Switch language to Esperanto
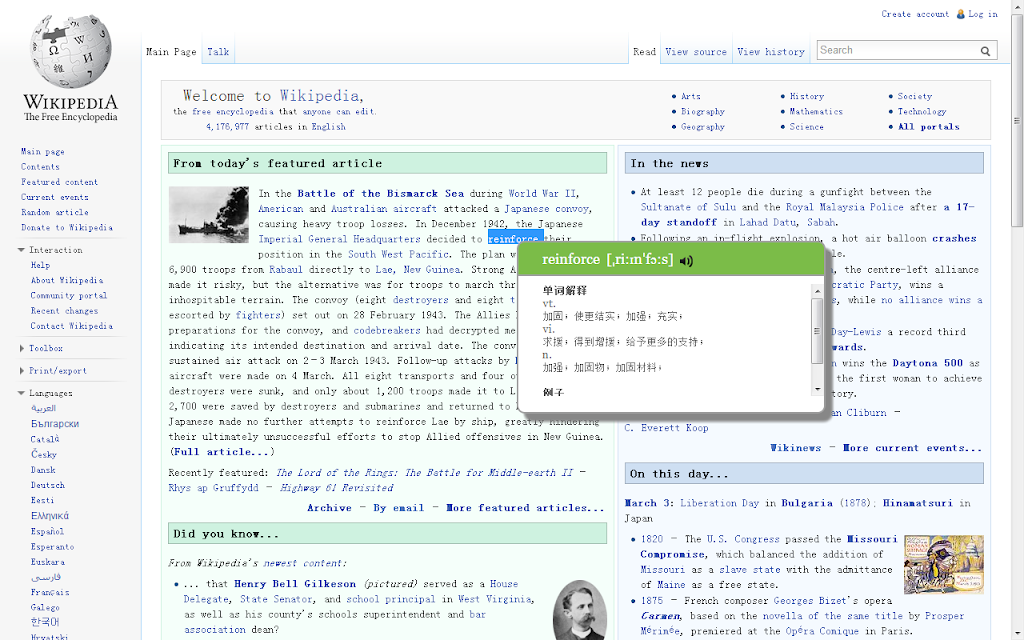 52,547
